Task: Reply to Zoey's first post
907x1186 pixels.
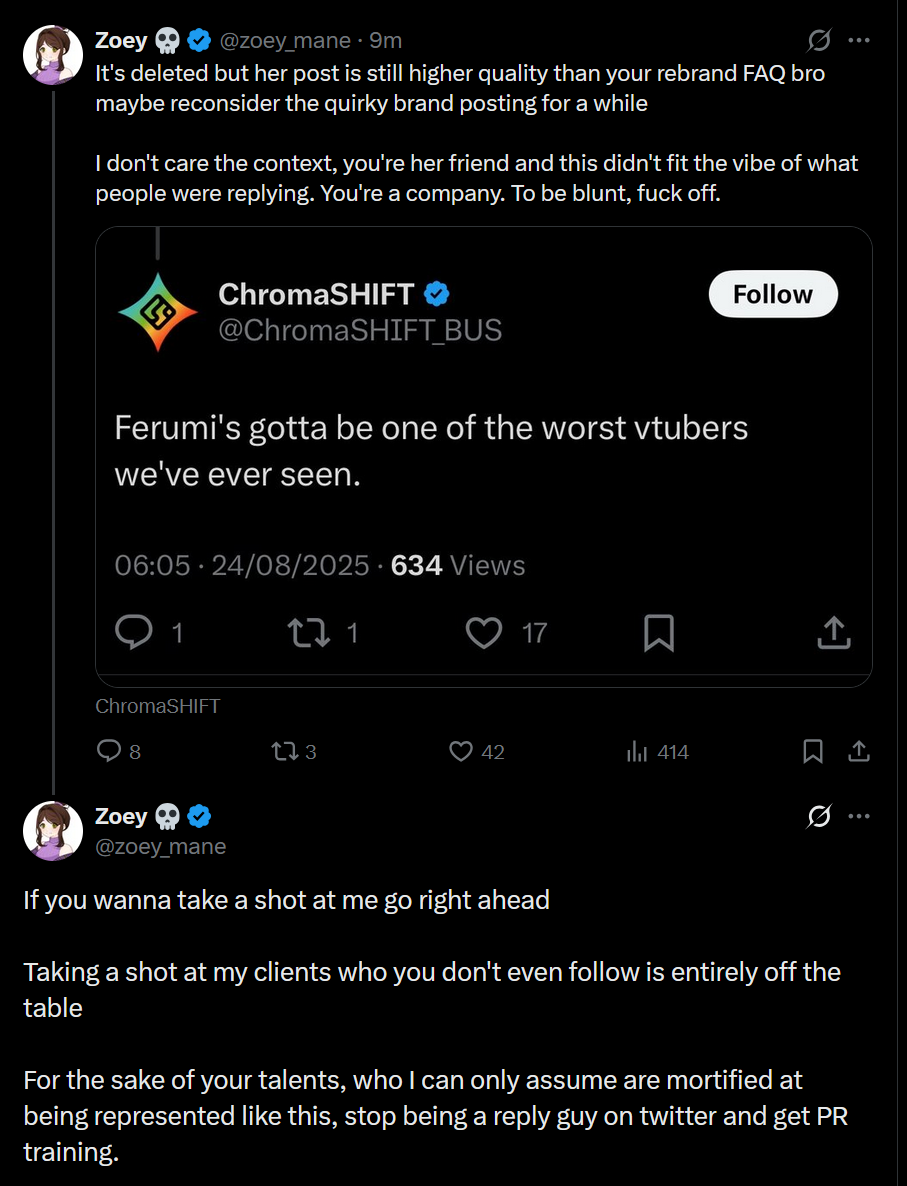Action: (x=108, y=751)
